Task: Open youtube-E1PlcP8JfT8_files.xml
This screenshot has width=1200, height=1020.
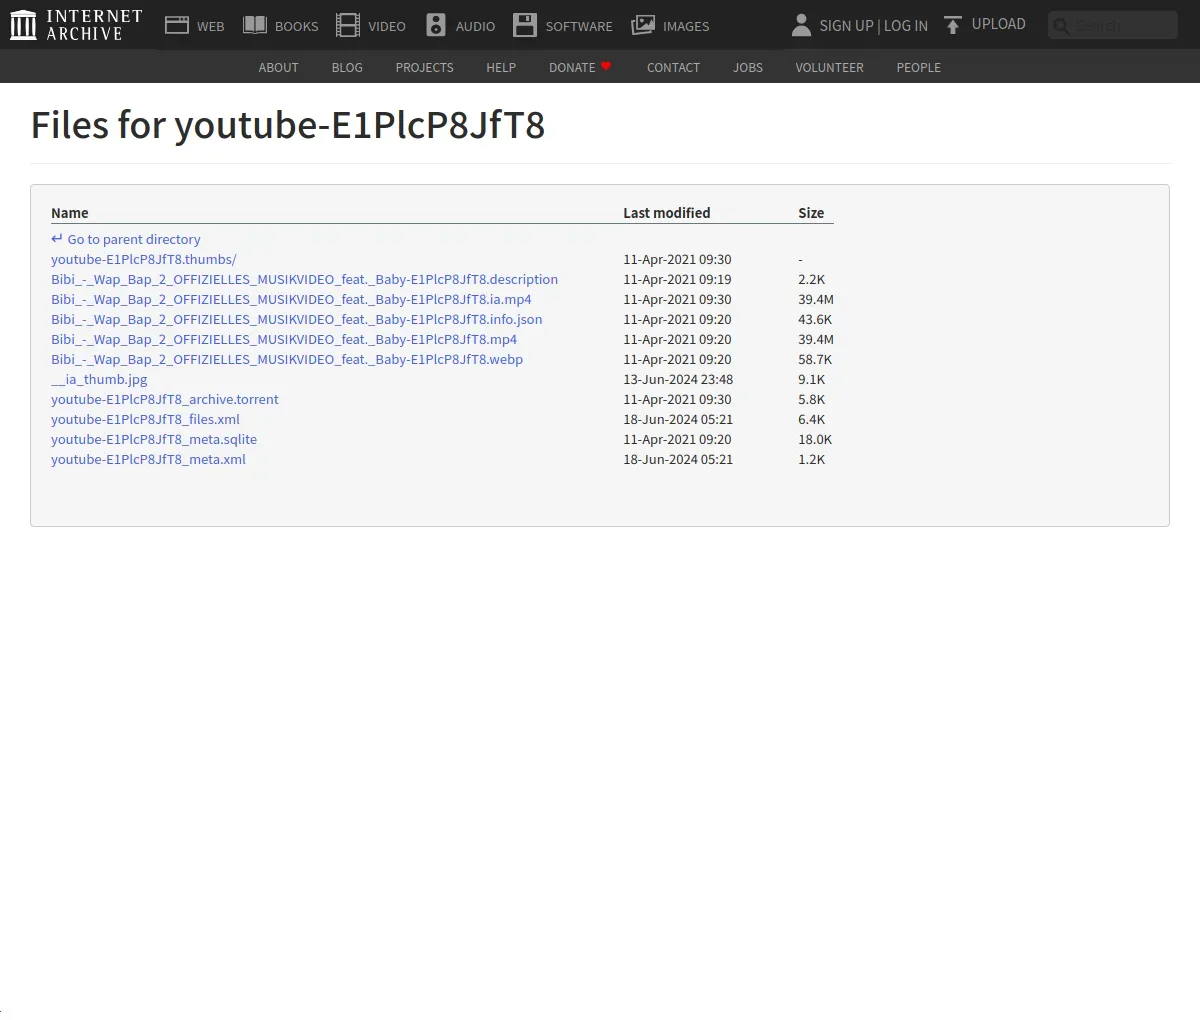Action: click(145, 419)
